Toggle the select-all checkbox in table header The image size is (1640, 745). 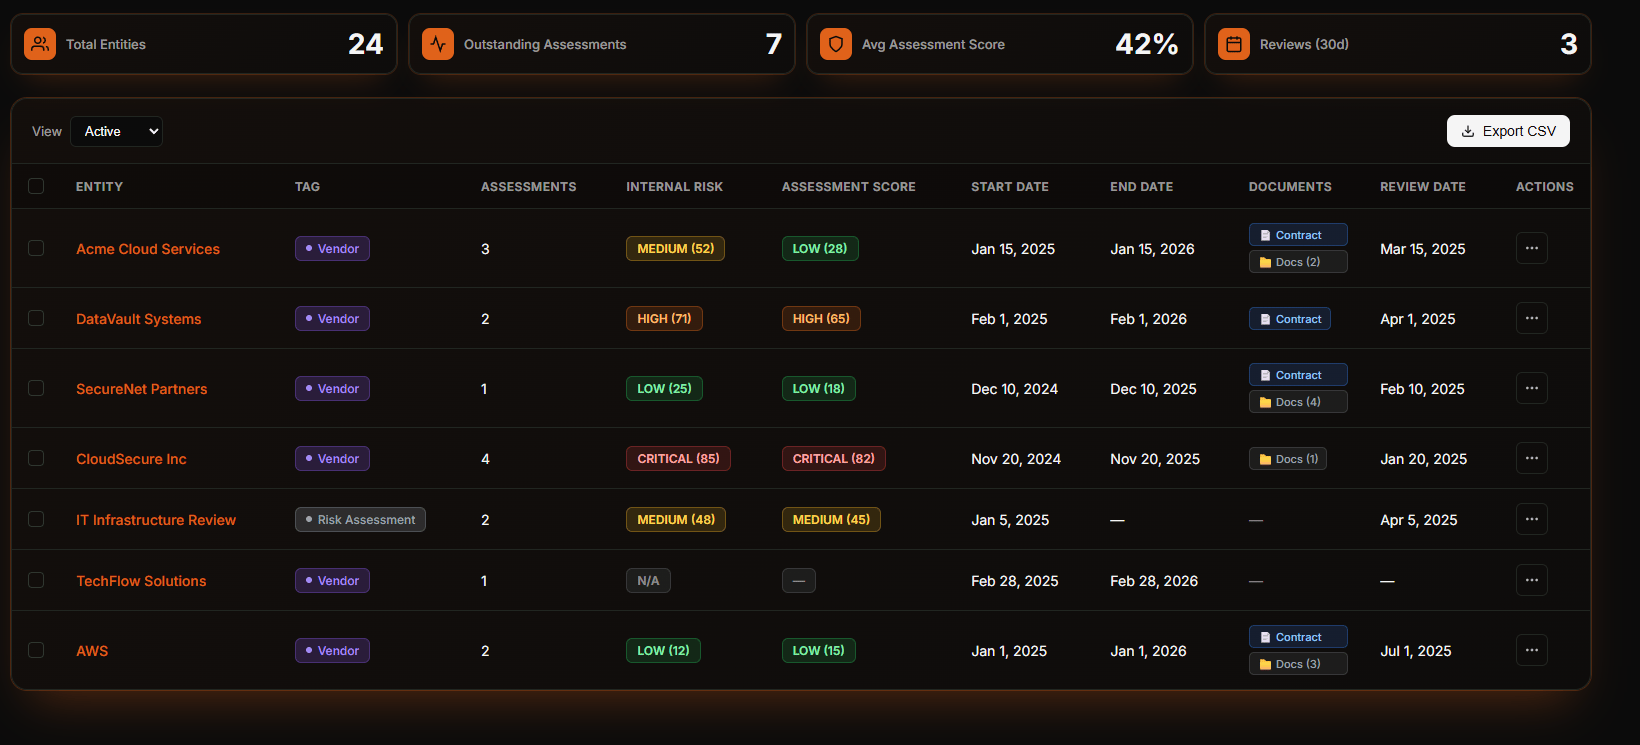[x=36, y=186]
